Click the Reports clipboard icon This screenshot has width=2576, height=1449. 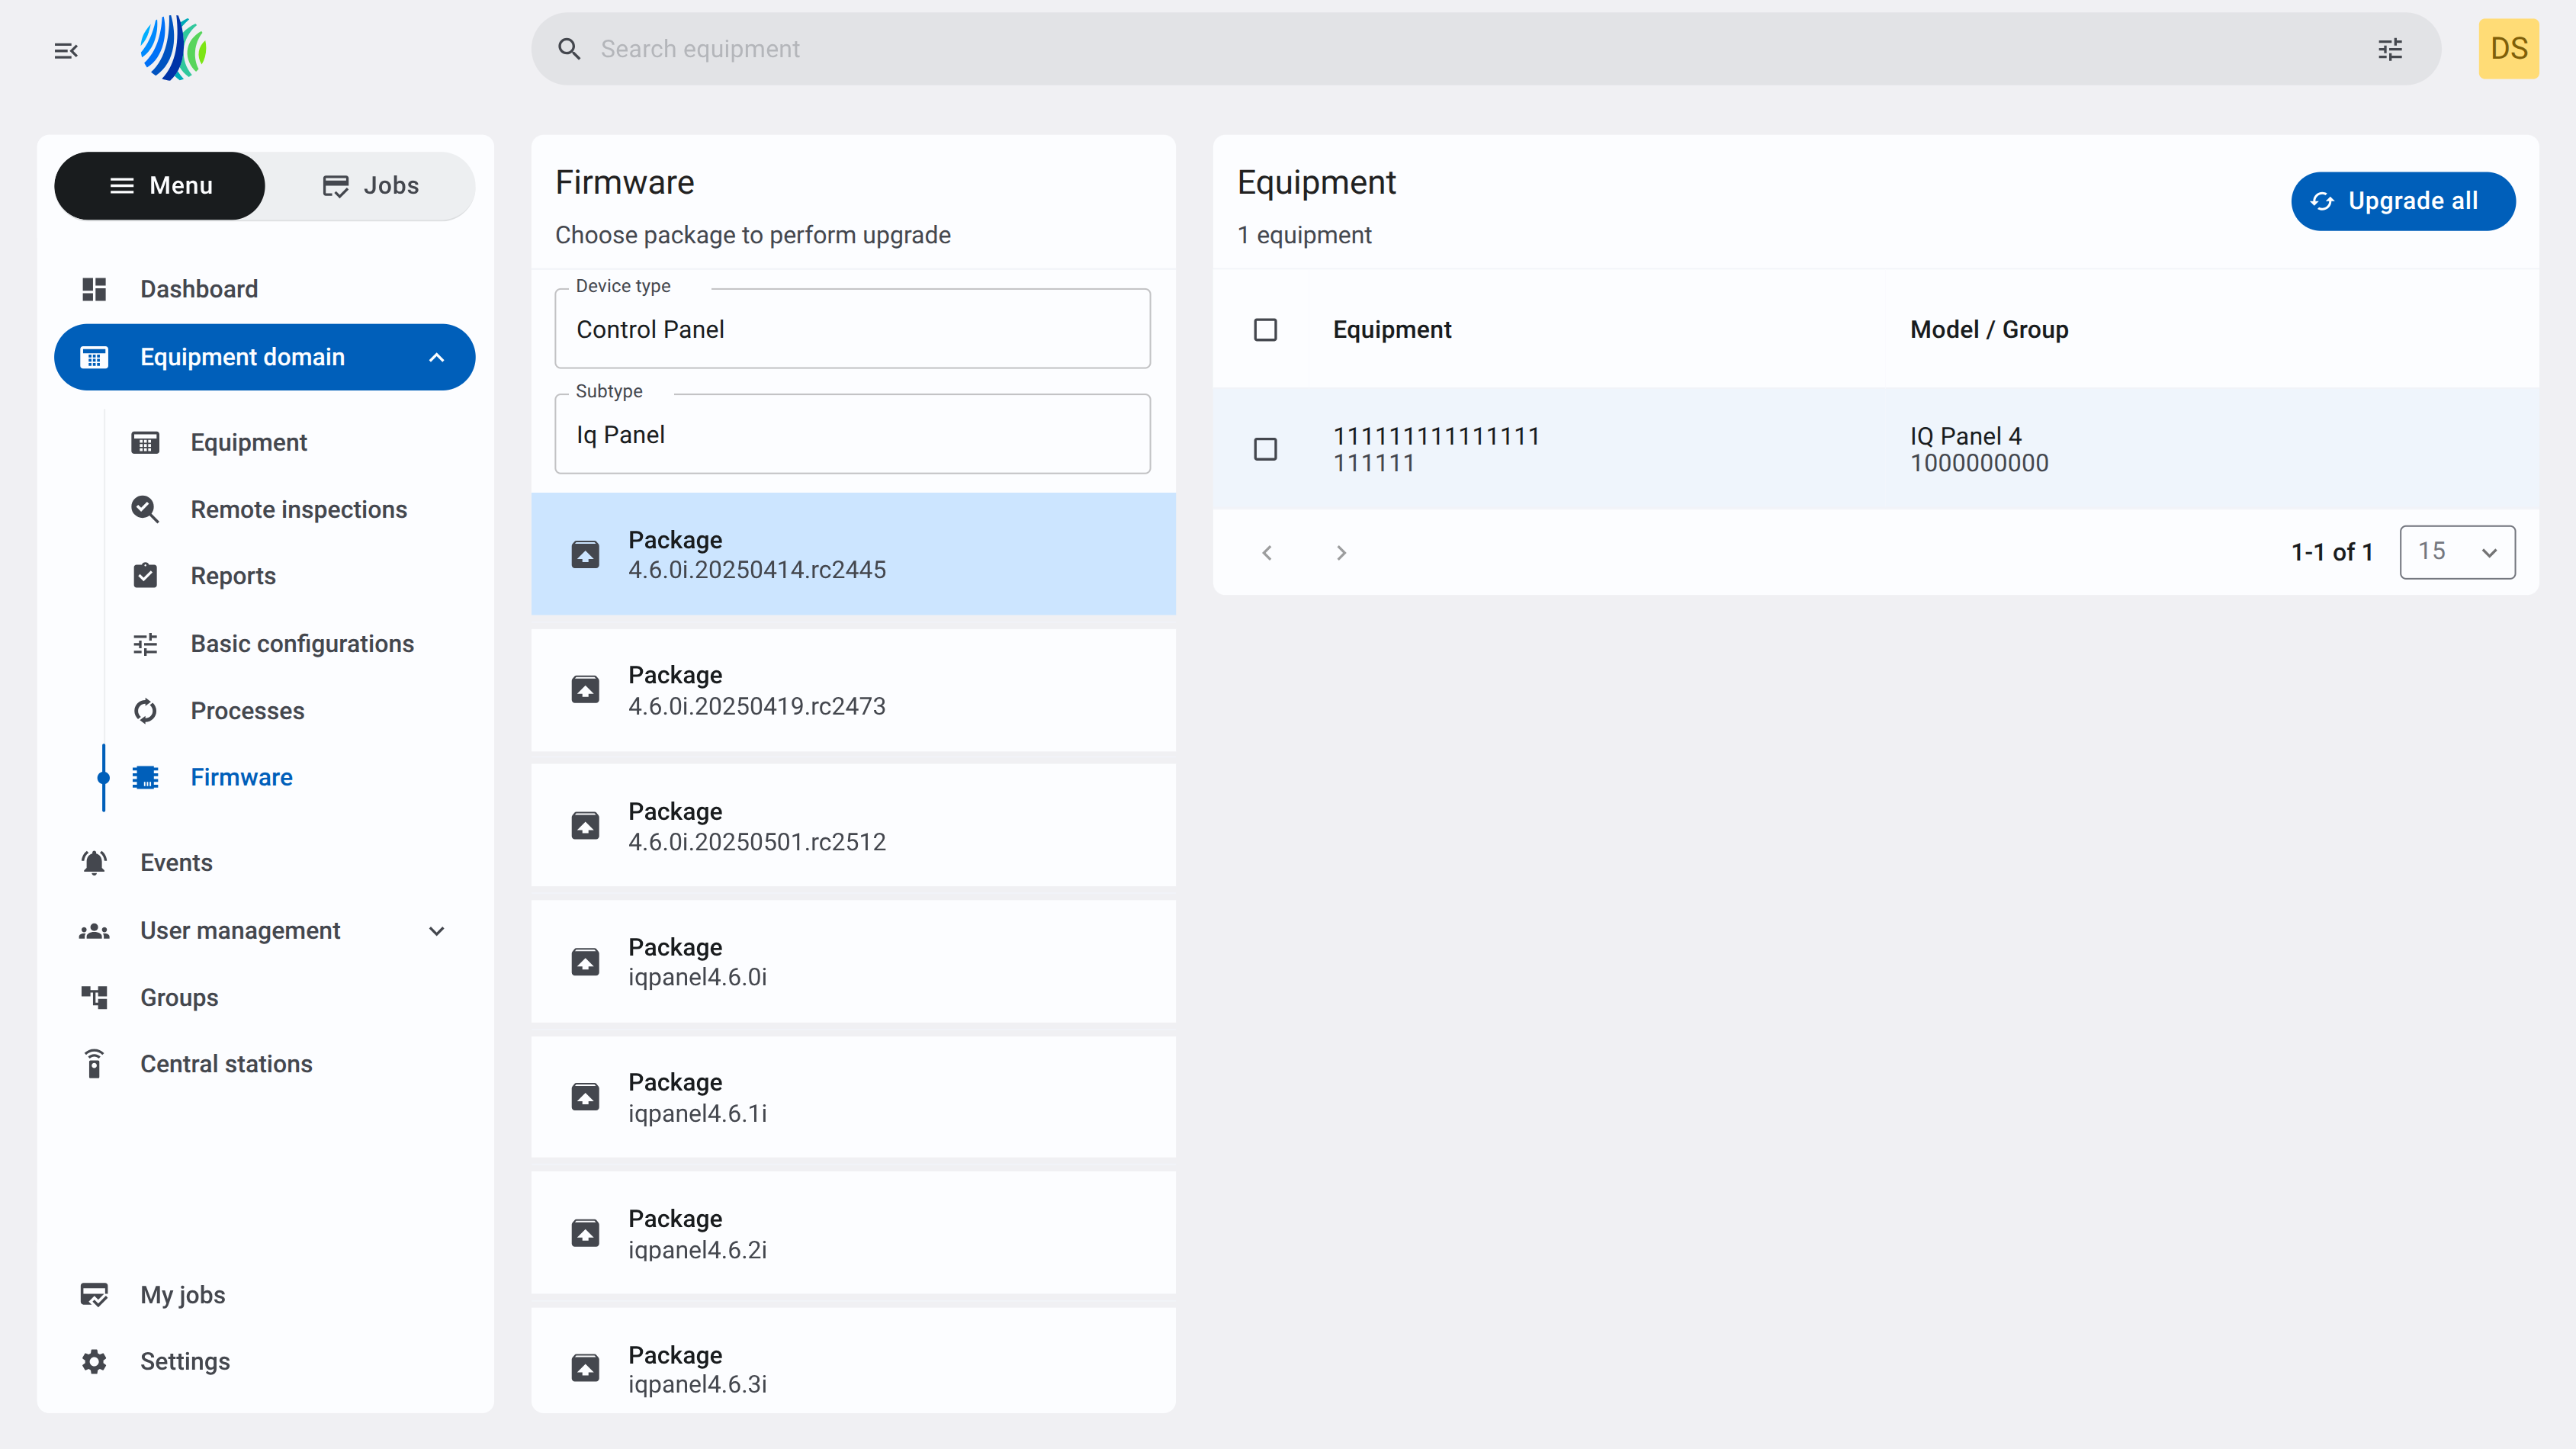(x=145, y=576)
